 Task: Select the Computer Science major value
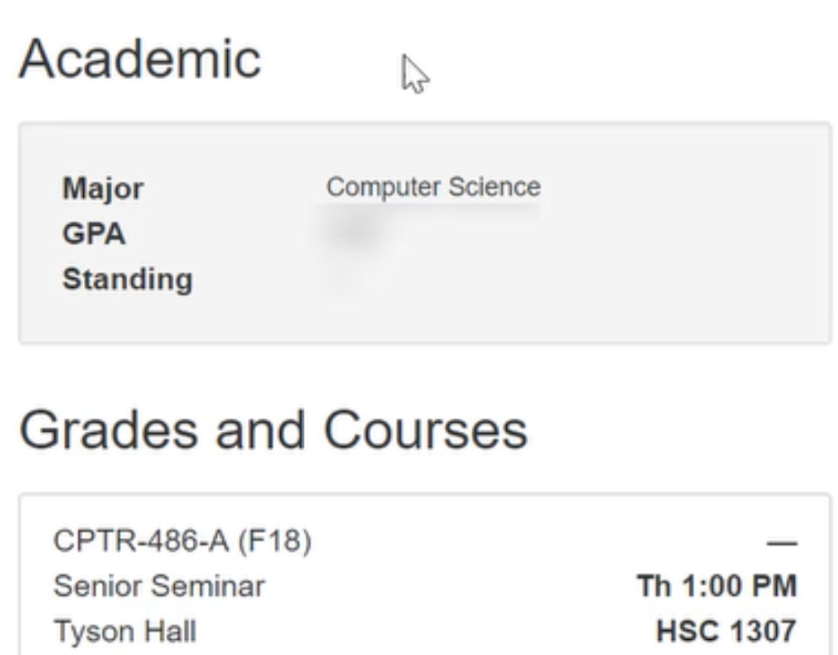coord(433,187)
